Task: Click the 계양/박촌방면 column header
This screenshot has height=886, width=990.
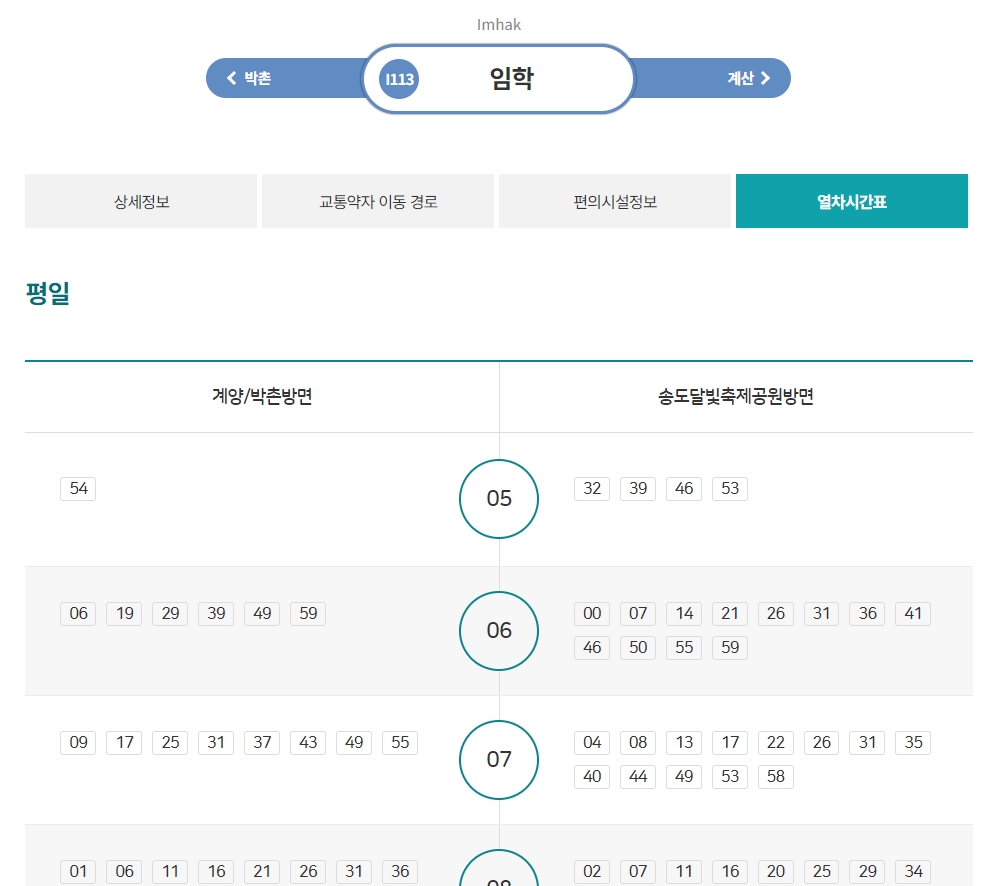Action: tap(260, 396)
